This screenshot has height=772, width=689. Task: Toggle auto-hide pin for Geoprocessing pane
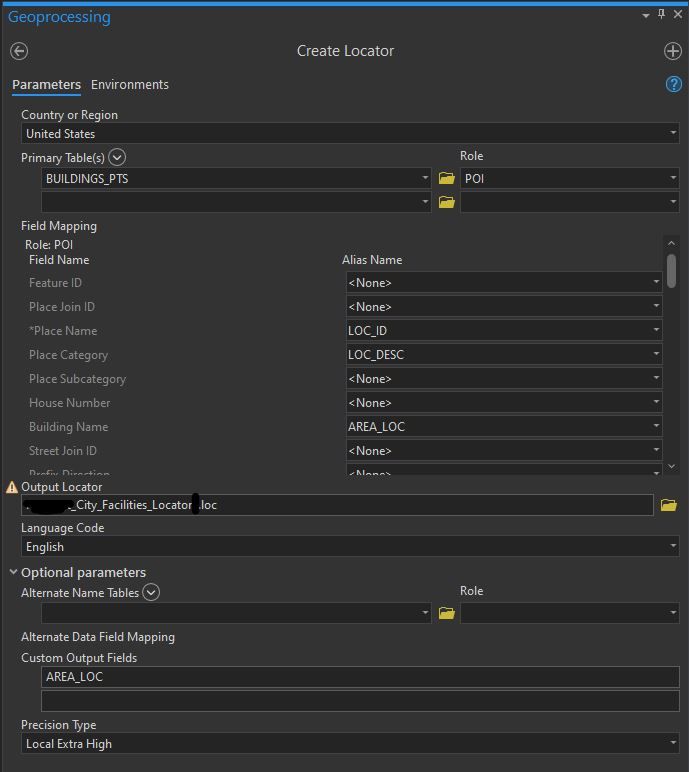[661, 15]
